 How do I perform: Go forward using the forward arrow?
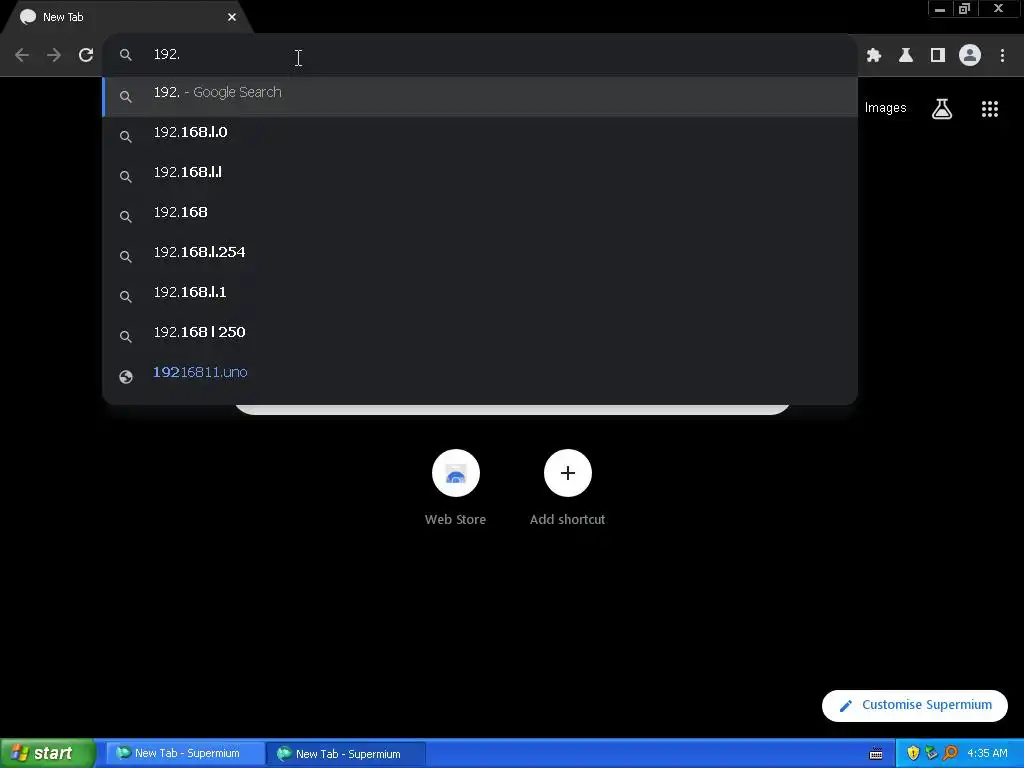54,55
